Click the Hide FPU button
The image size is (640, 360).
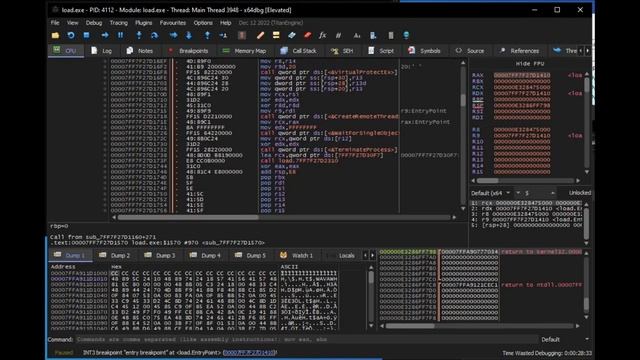pos(529,64)
